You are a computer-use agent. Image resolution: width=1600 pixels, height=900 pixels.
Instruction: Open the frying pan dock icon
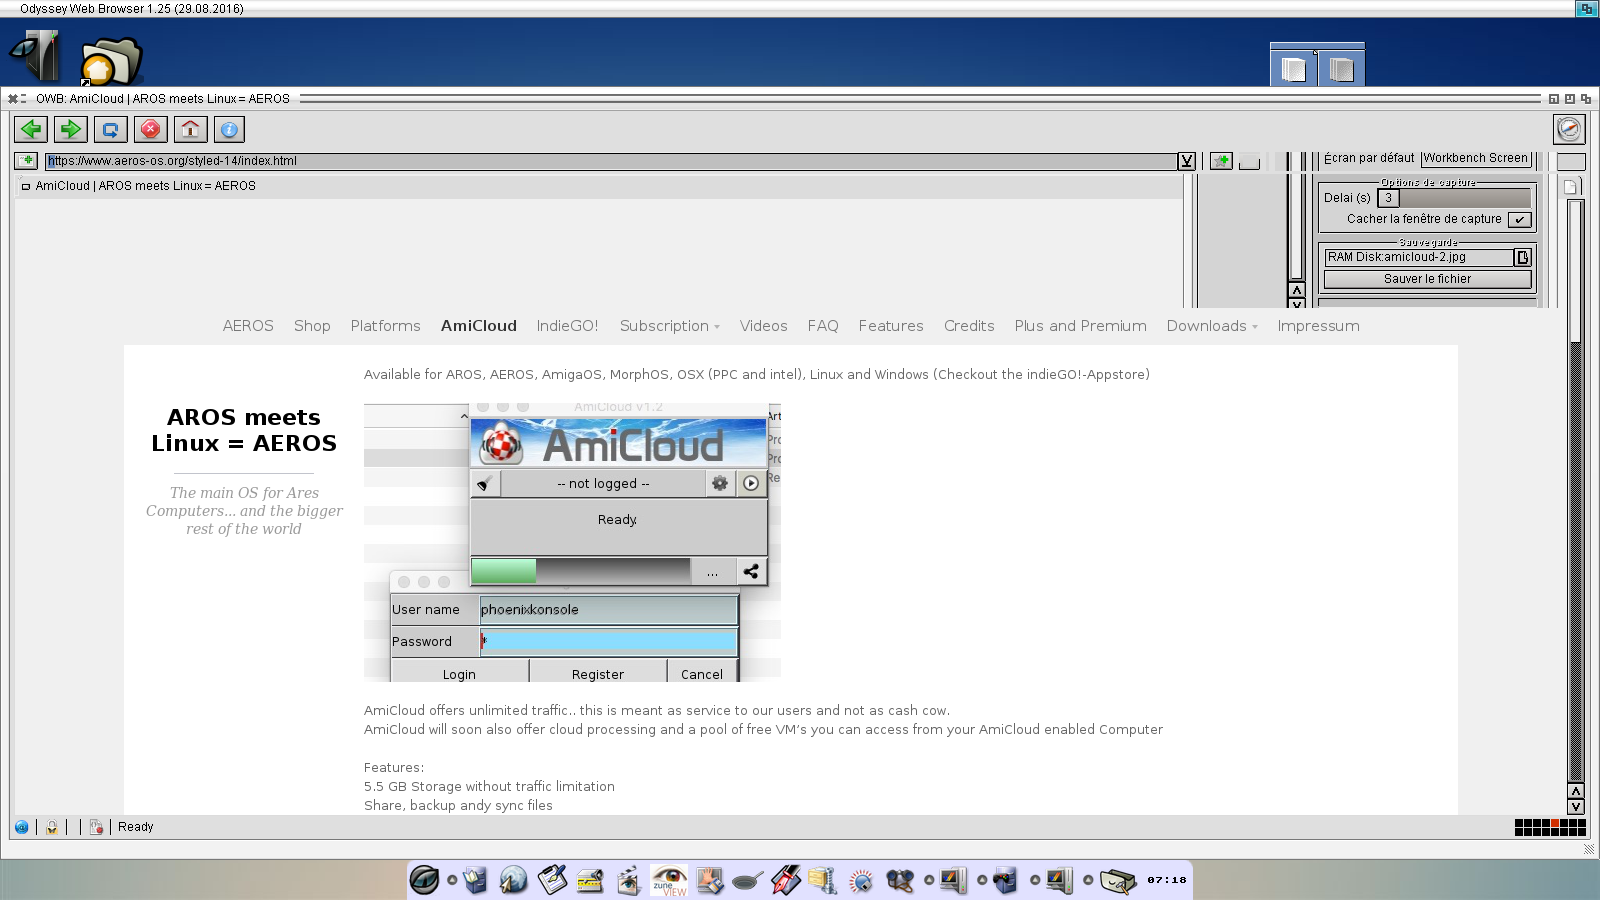[747, 880]
